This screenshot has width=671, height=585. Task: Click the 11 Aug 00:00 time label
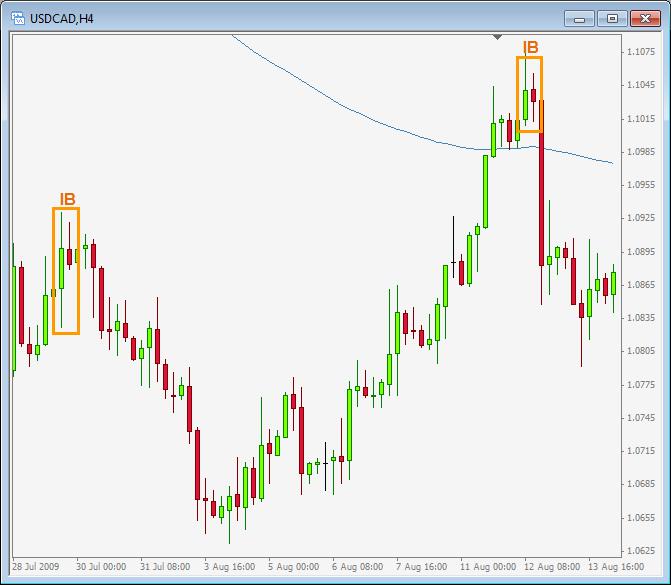click(488, 567)
